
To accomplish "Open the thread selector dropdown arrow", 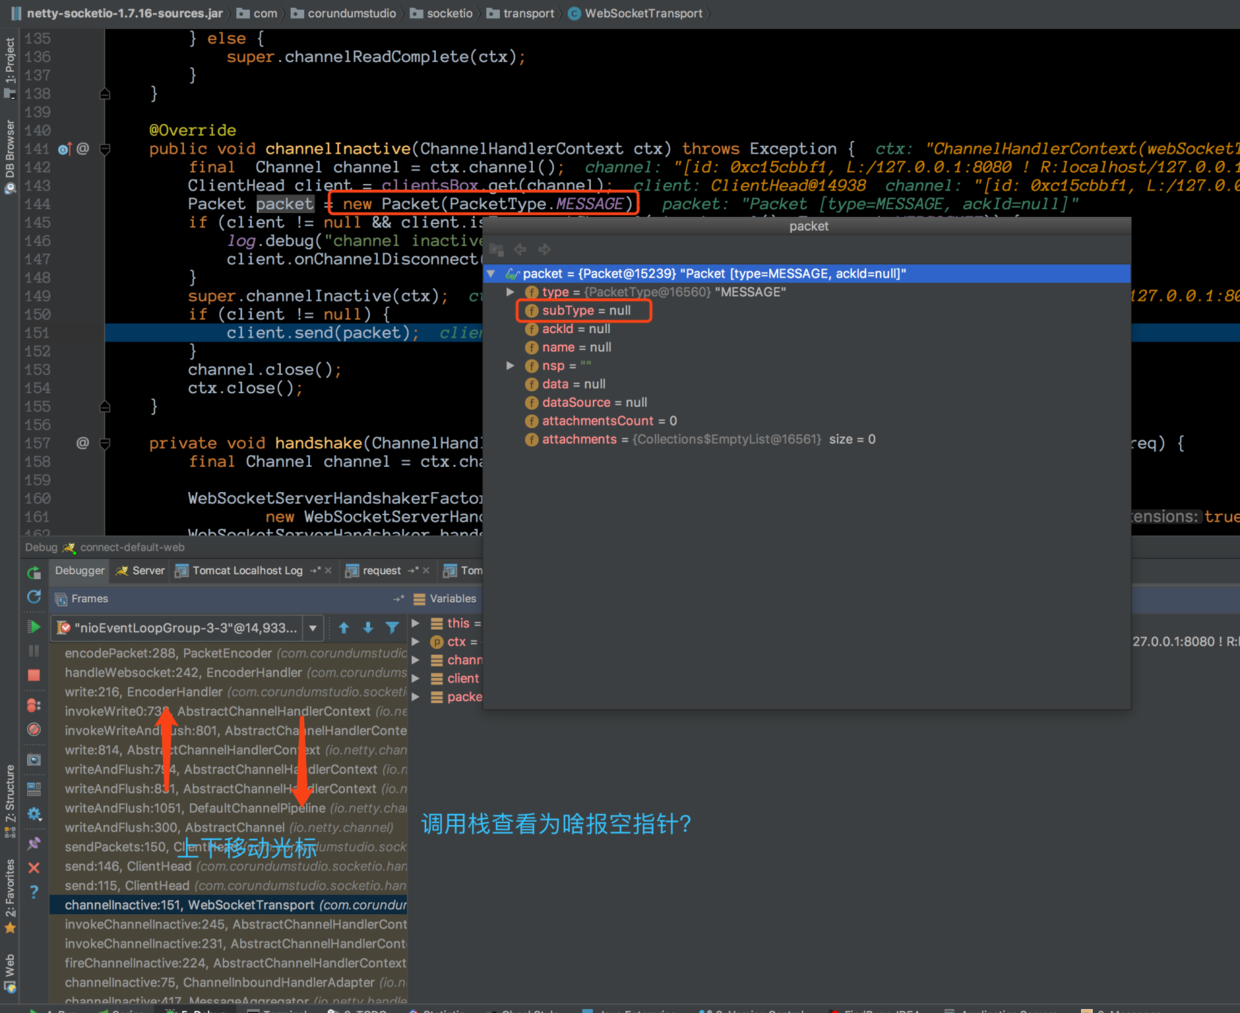I will tap(313, 628).
